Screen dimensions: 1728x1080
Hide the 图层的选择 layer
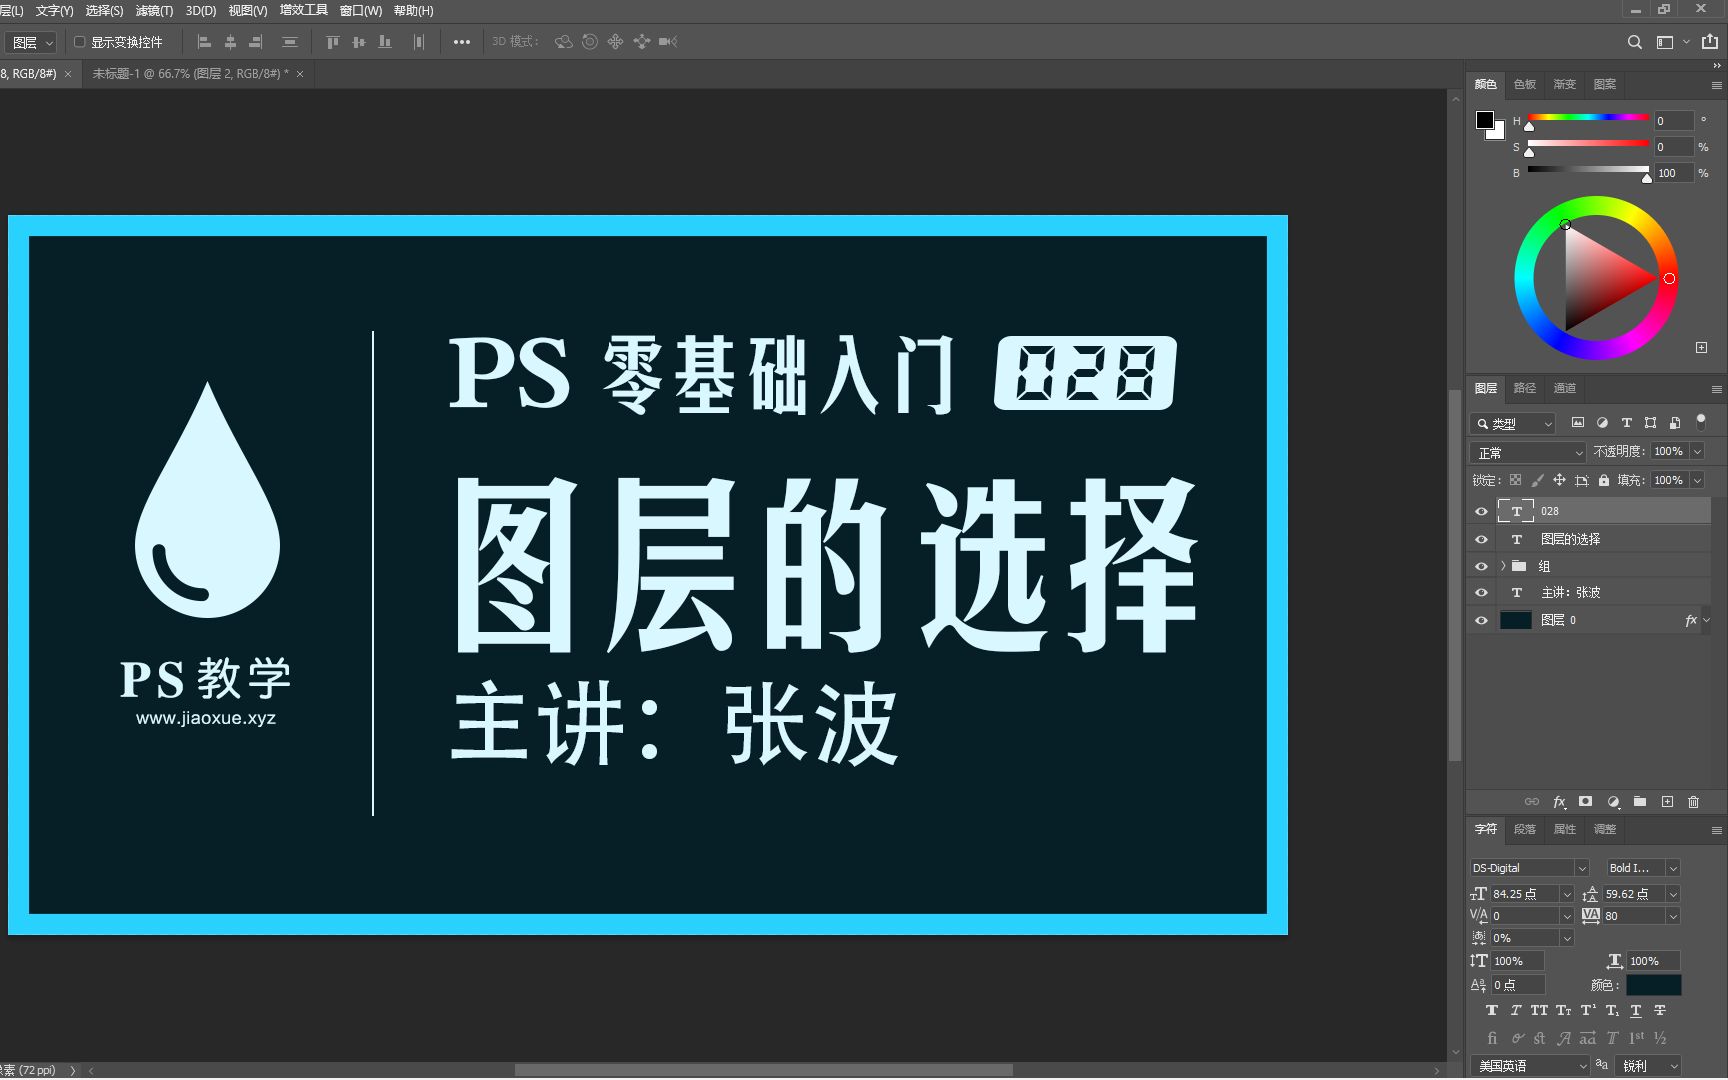pyautogui.click(x=1481, y=539)
